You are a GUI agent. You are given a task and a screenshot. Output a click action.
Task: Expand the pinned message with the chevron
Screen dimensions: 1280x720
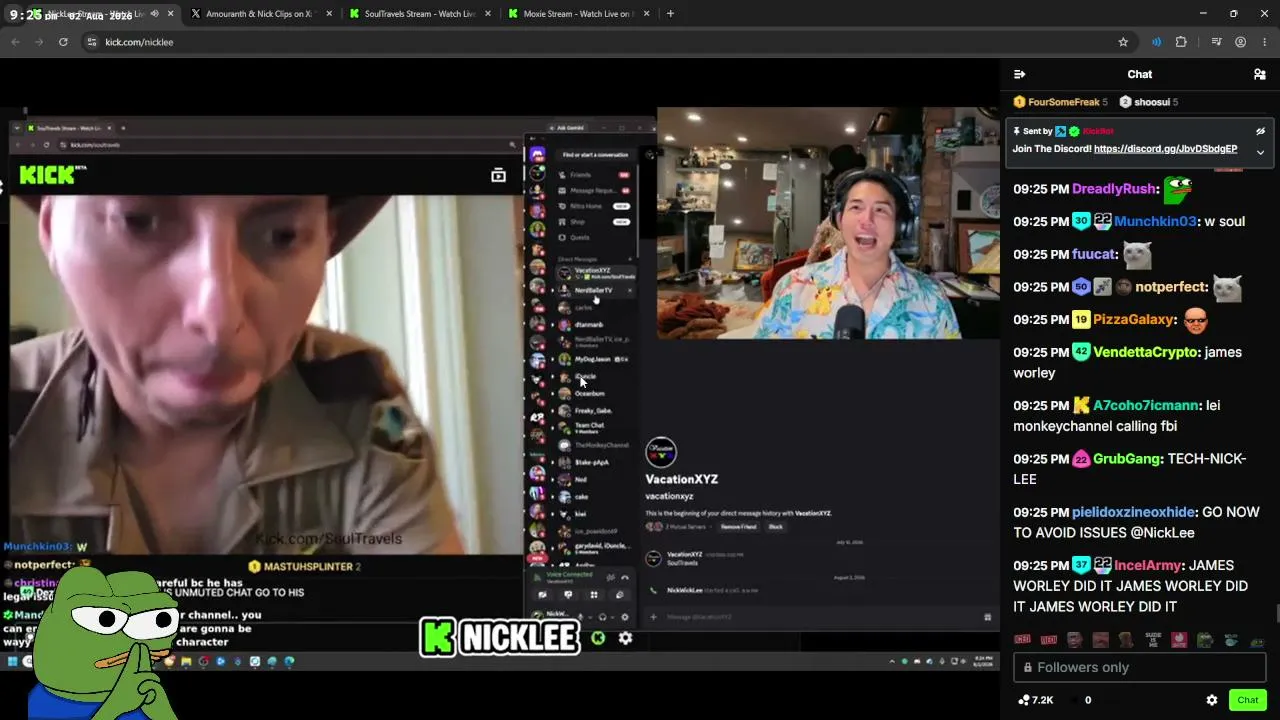(1260, 152)
